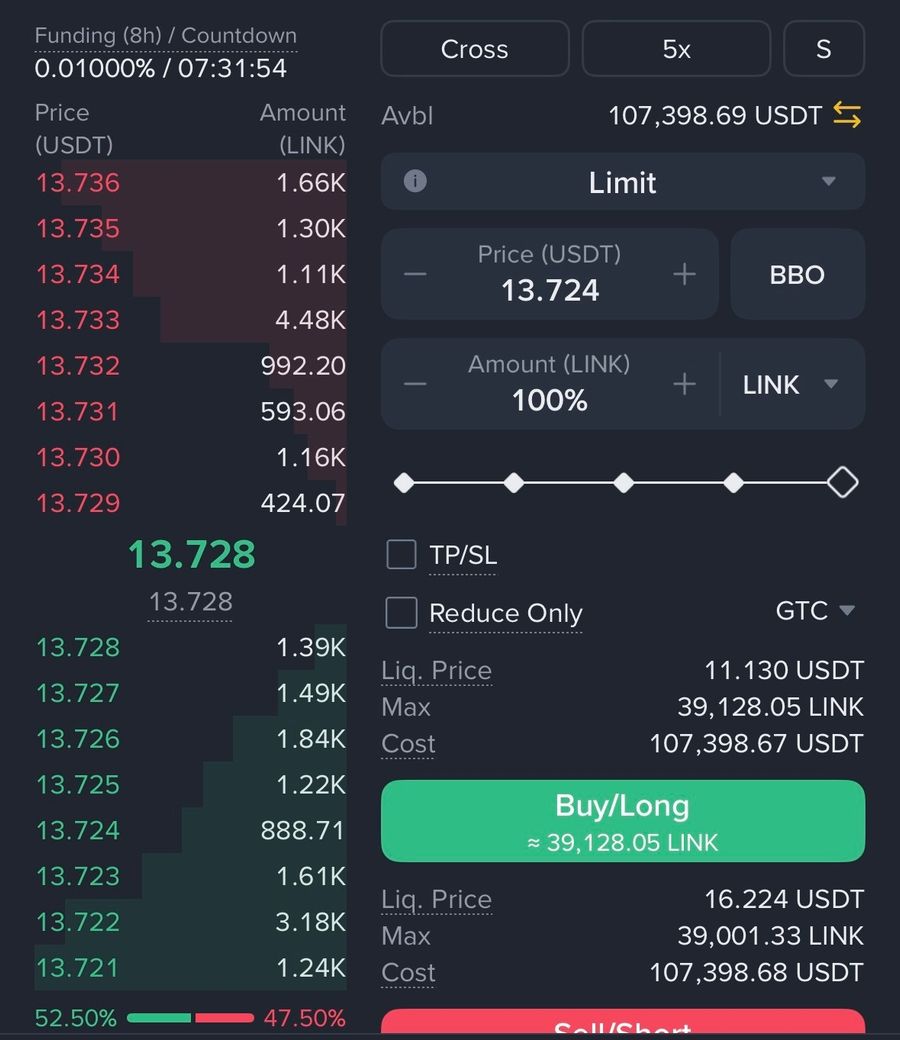Select the 13.733 ask price row

pos(190,320)
